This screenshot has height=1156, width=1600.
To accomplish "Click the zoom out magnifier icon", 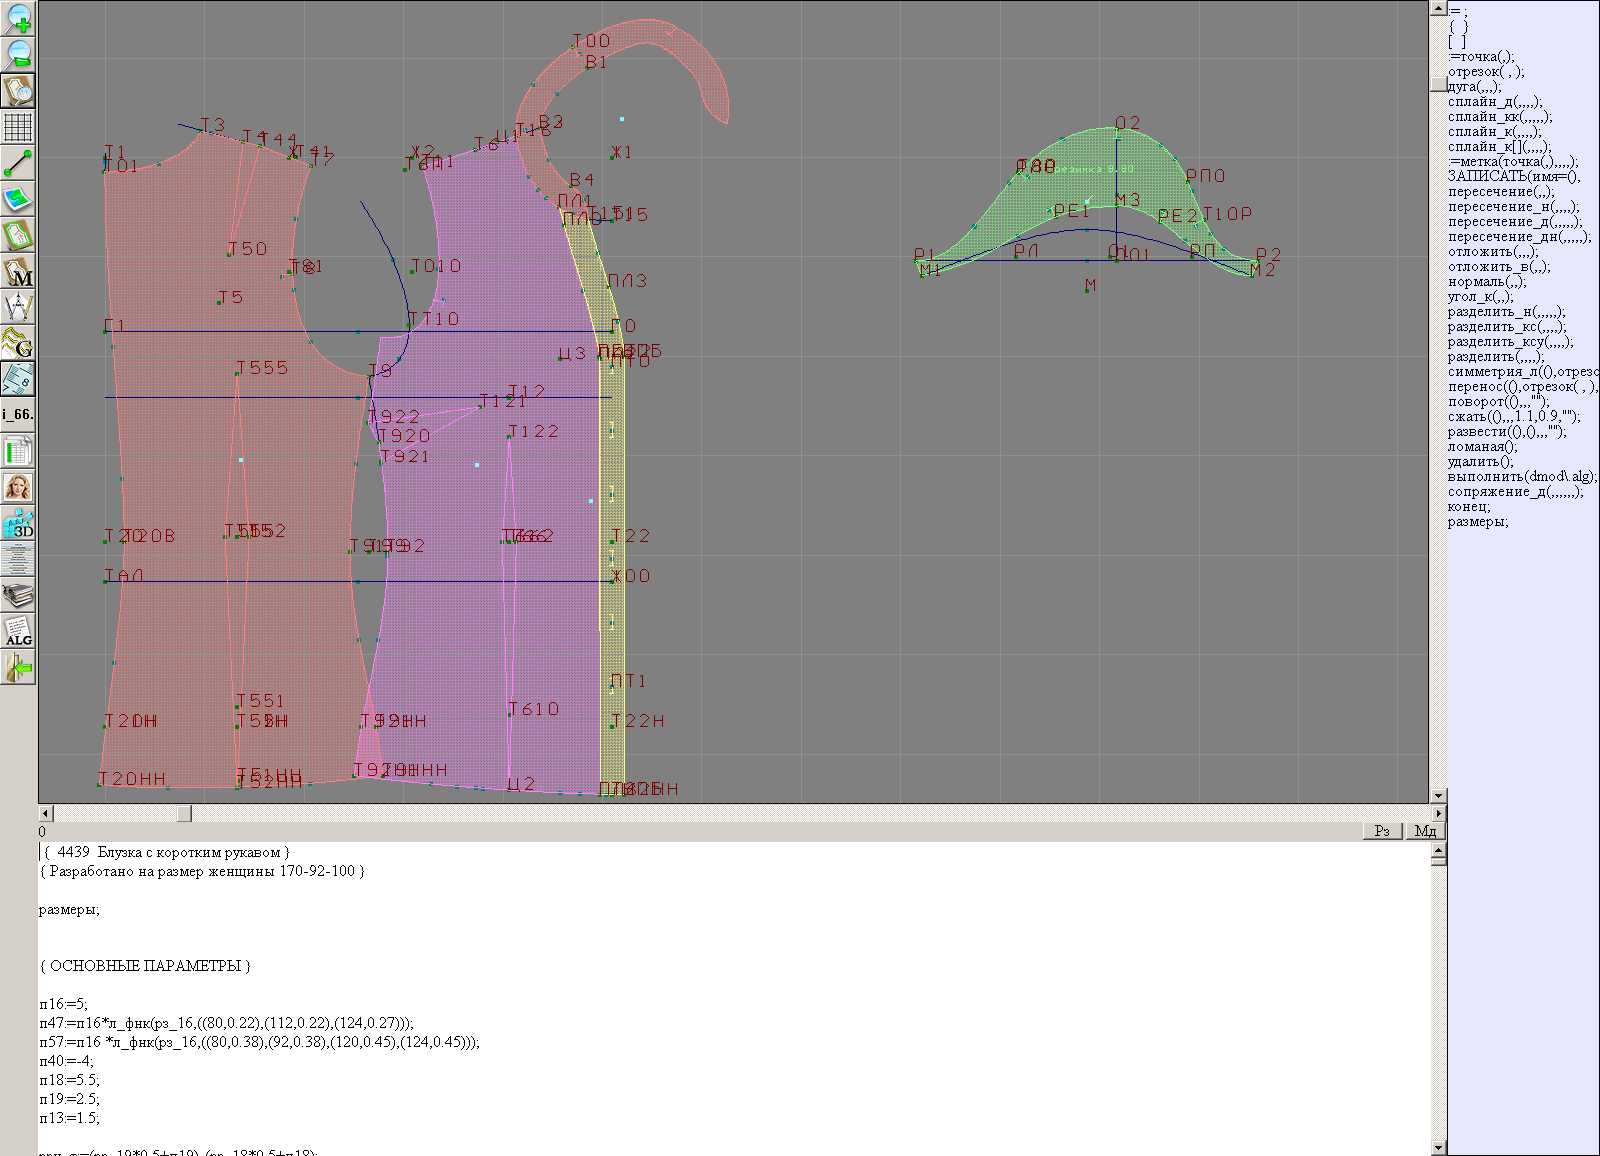I will (x=18, y=54).
